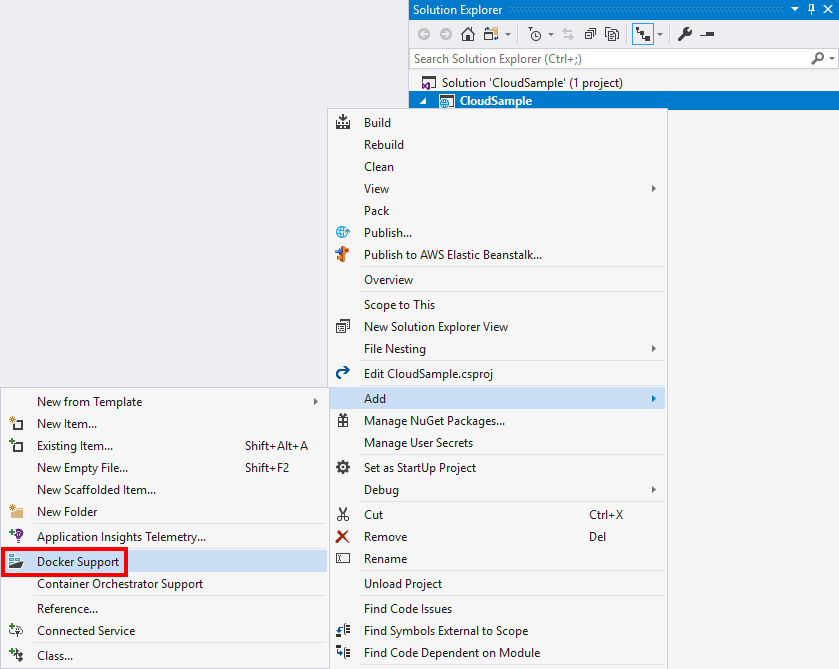
Task: Toggle auto-hide pin for Solution Explorer
Action: pyautogui.click(x=812, y=9)
